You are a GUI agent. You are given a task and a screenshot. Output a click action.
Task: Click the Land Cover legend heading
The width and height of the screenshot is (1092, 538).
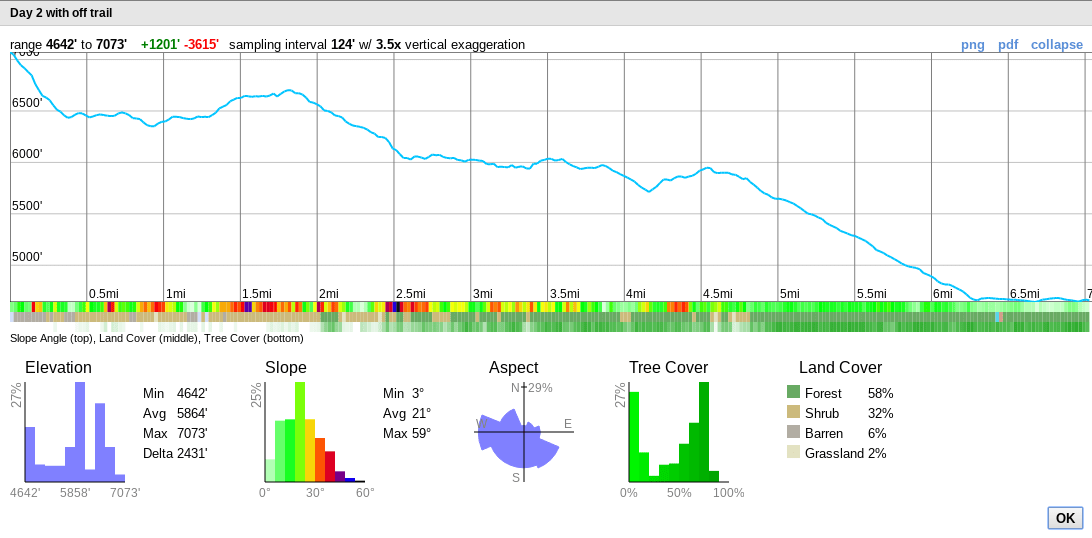coord(840,368)
